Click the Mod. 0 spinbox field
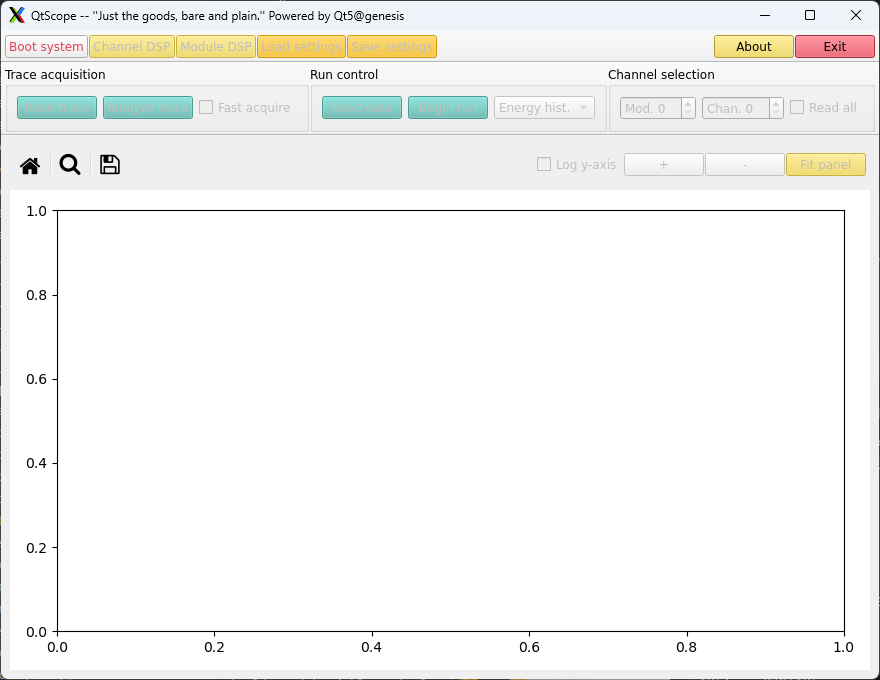Image resolution: width=880 pixels, height=680 pixels. click(651, 108)
